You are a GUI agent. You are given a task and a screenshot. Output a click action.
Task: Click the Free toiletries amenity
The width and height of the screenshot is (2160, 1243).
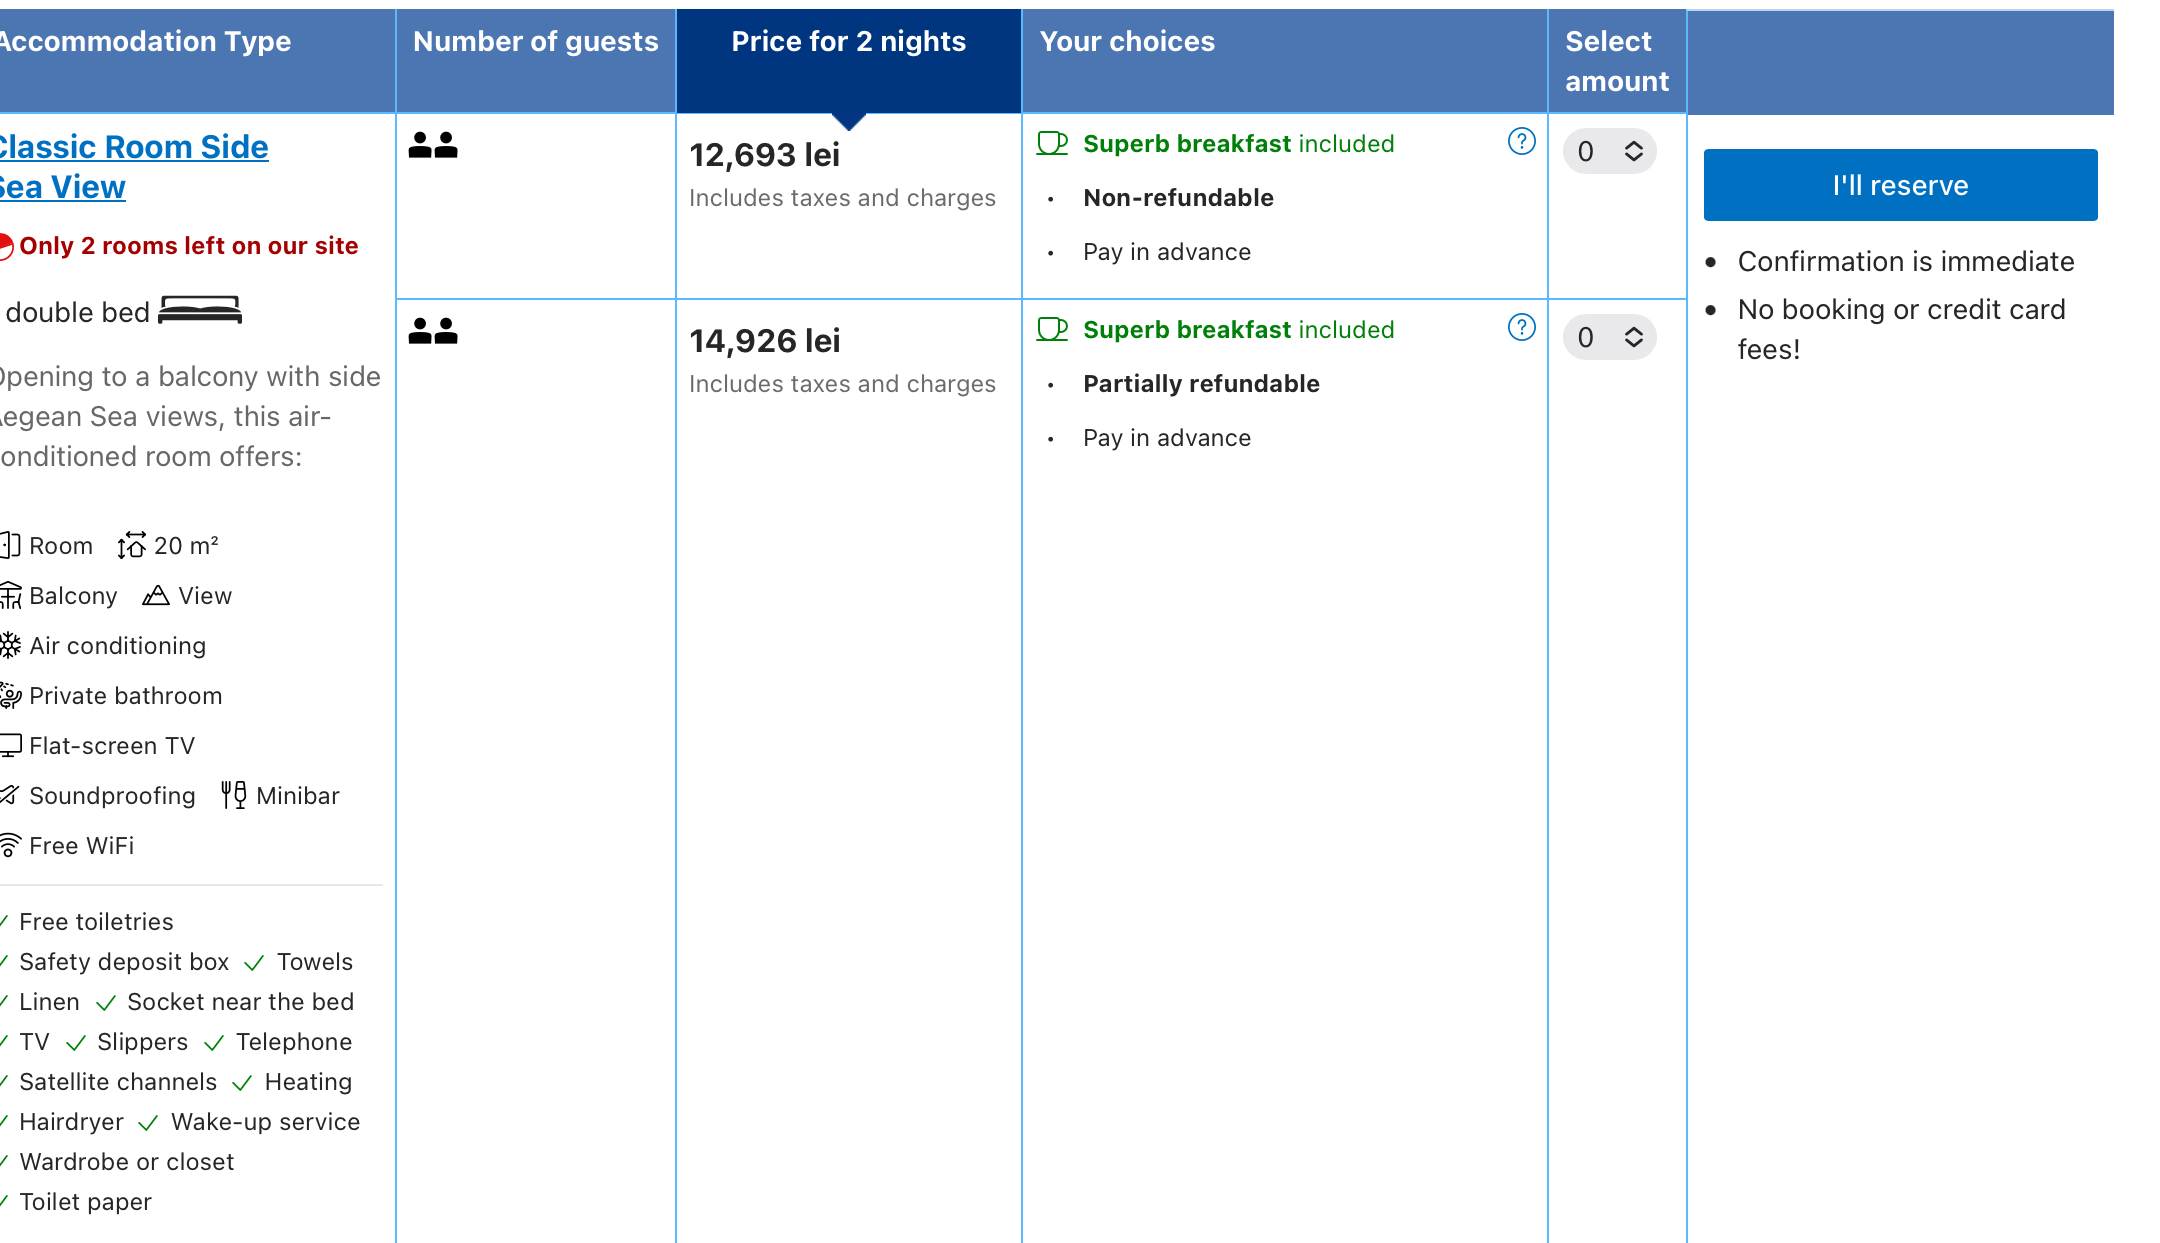(x=96, y=922)
